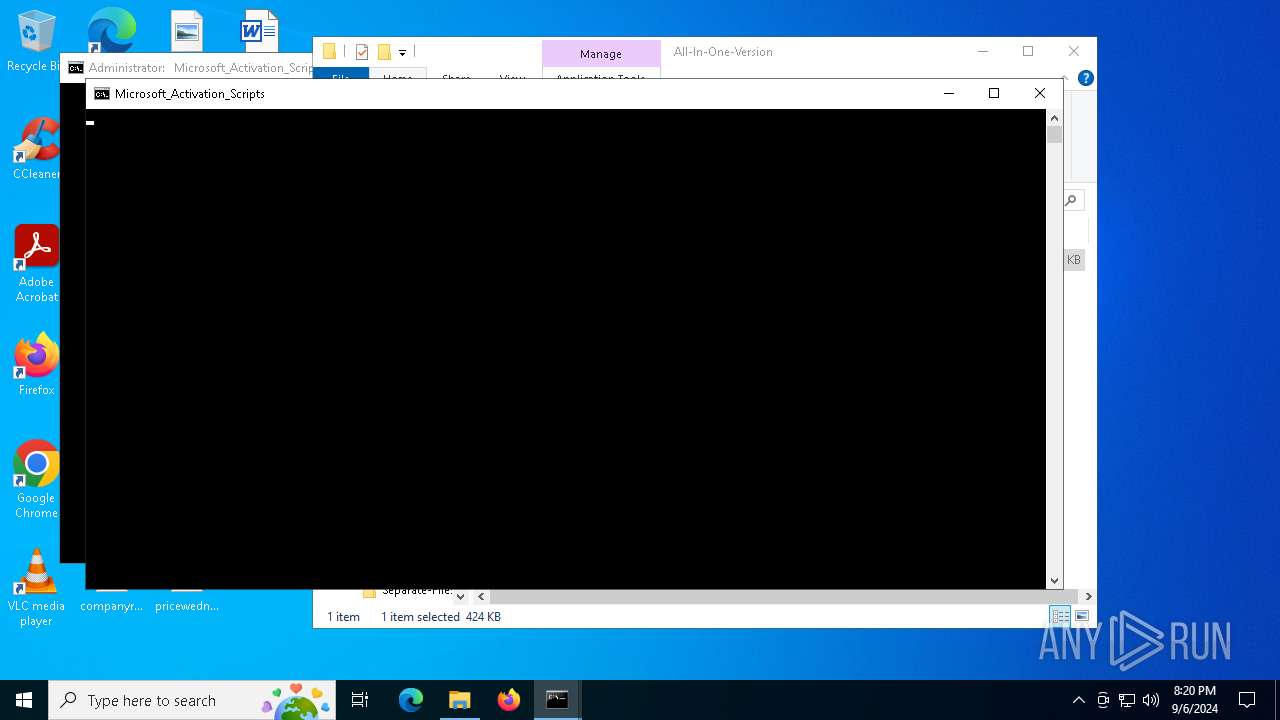The image size is (1280, 720).
Task: Open the Windows Start menu
Action: [24, 700]
